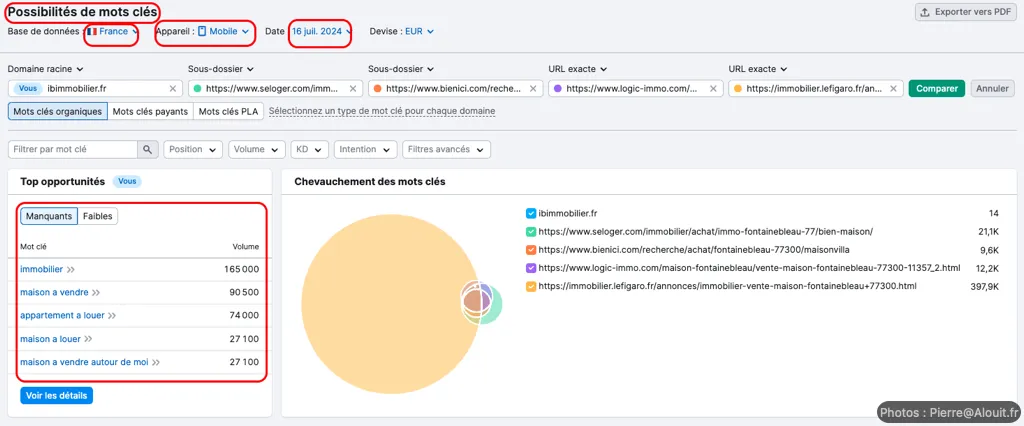Click the mobile device icon next to Appareil

point(201,31)
